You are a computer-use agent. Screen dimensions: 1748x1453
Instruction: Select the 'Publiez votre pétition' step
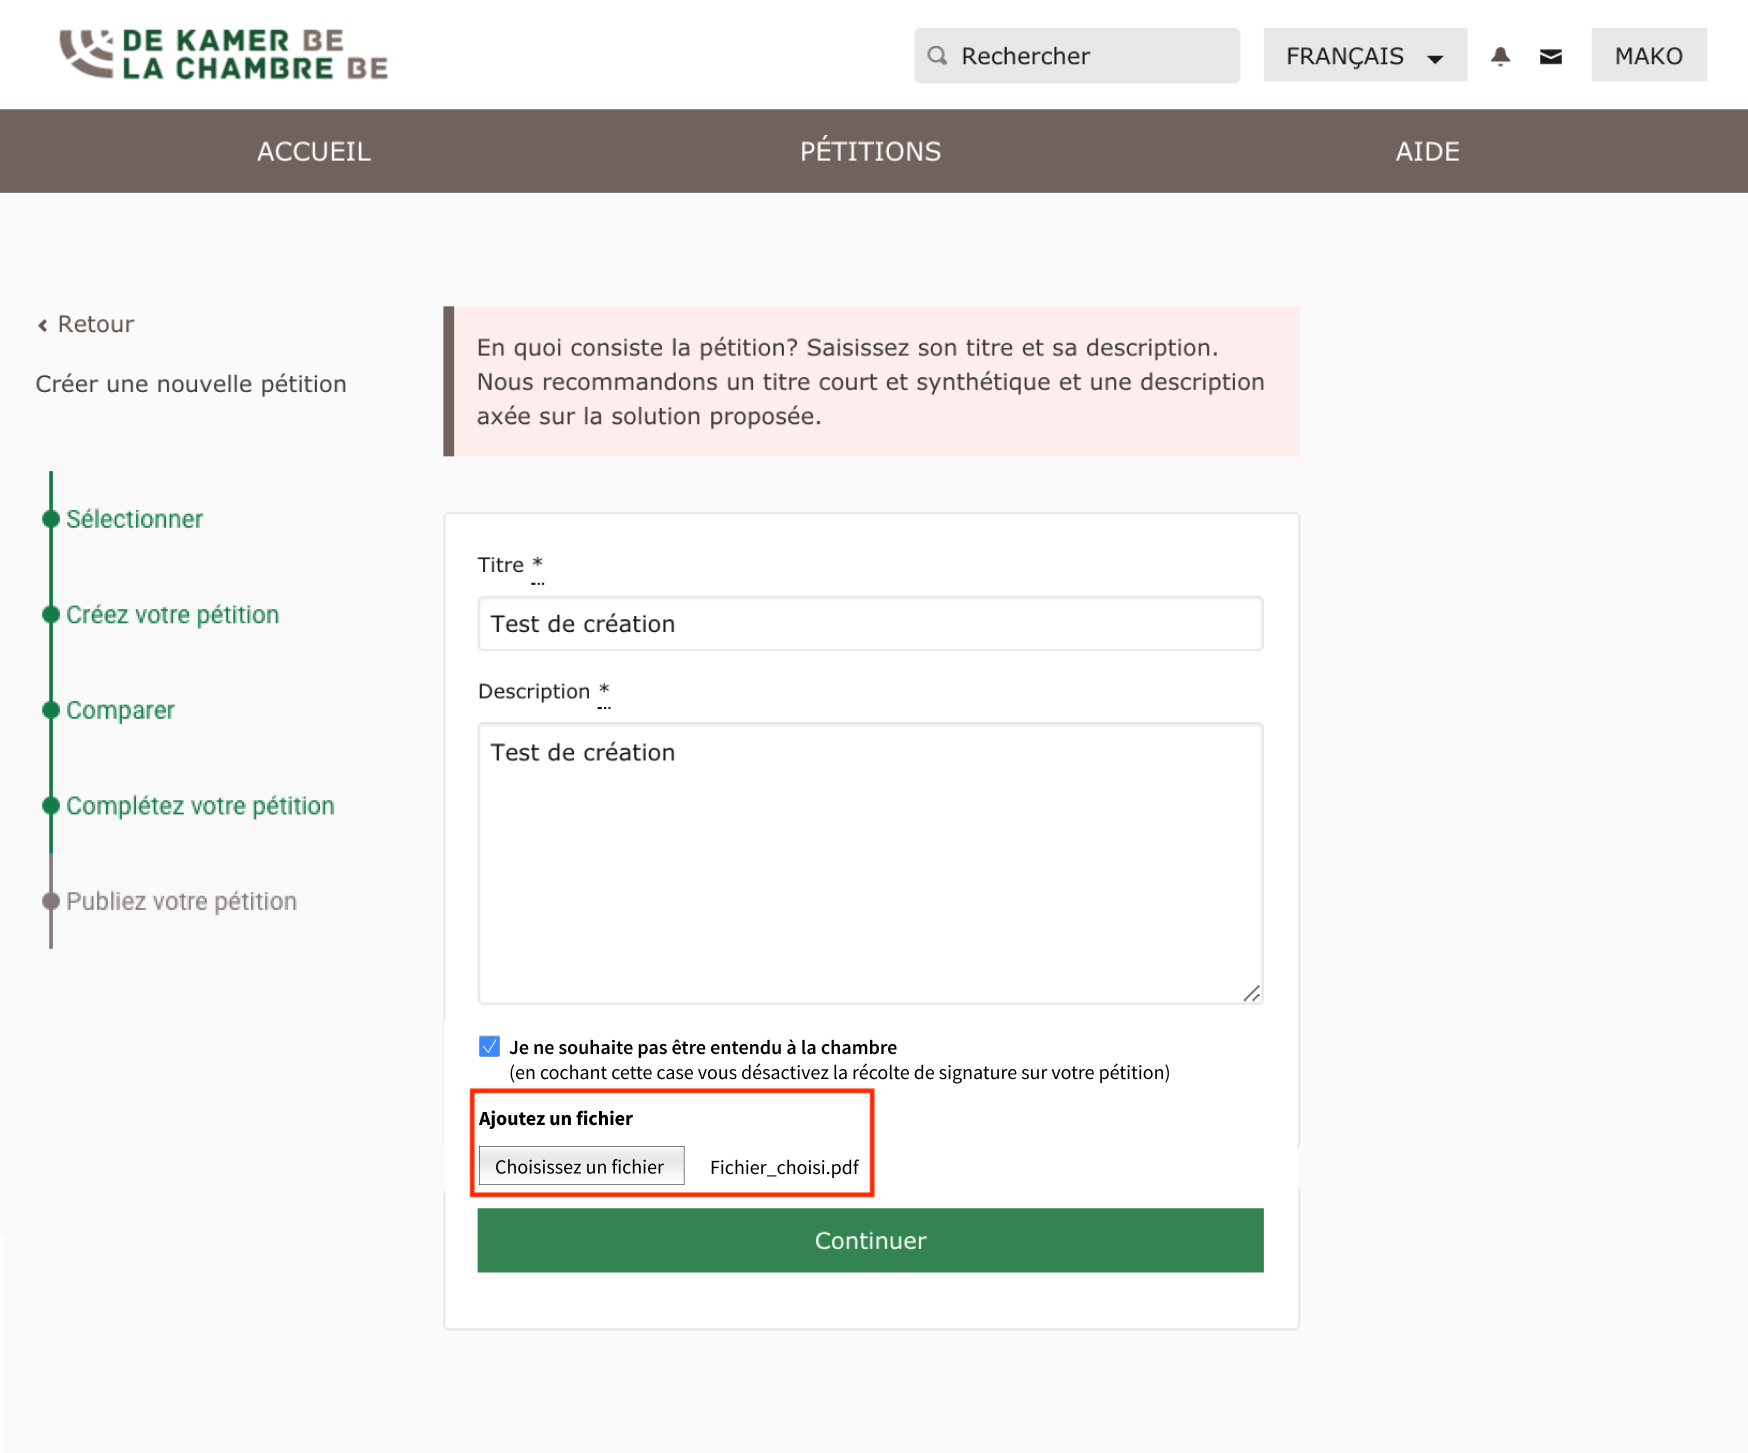180,900
